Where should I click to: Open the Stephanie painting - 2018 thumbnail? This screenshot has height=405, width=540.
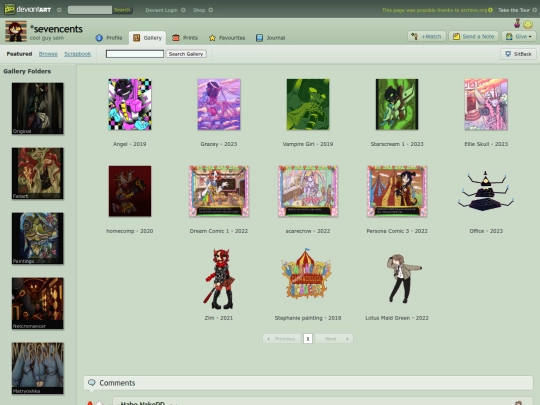307,273
